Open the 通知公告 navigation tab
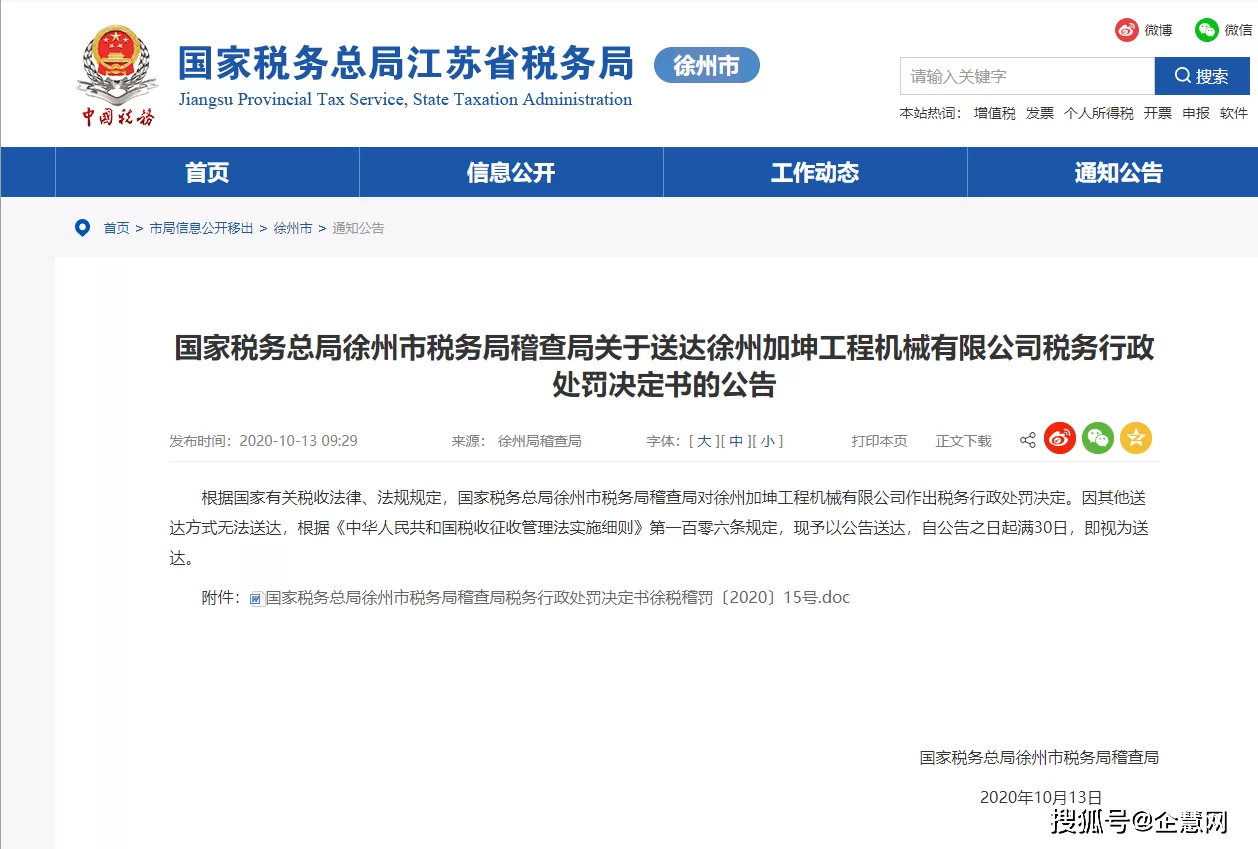 1118,173
